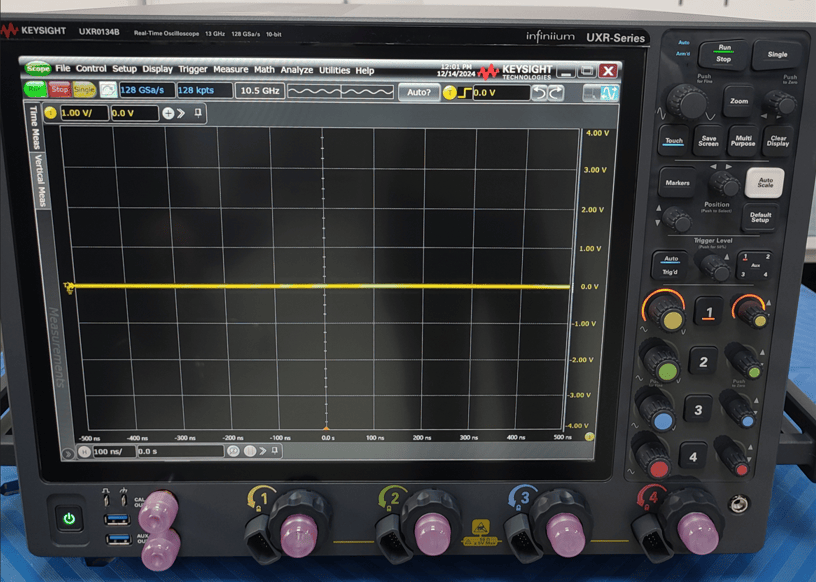Image resolution: width=816 pixels, height=582 pixels.
Task: Click the yellow trigger source T icon
Action: click(x=450, y=93)
